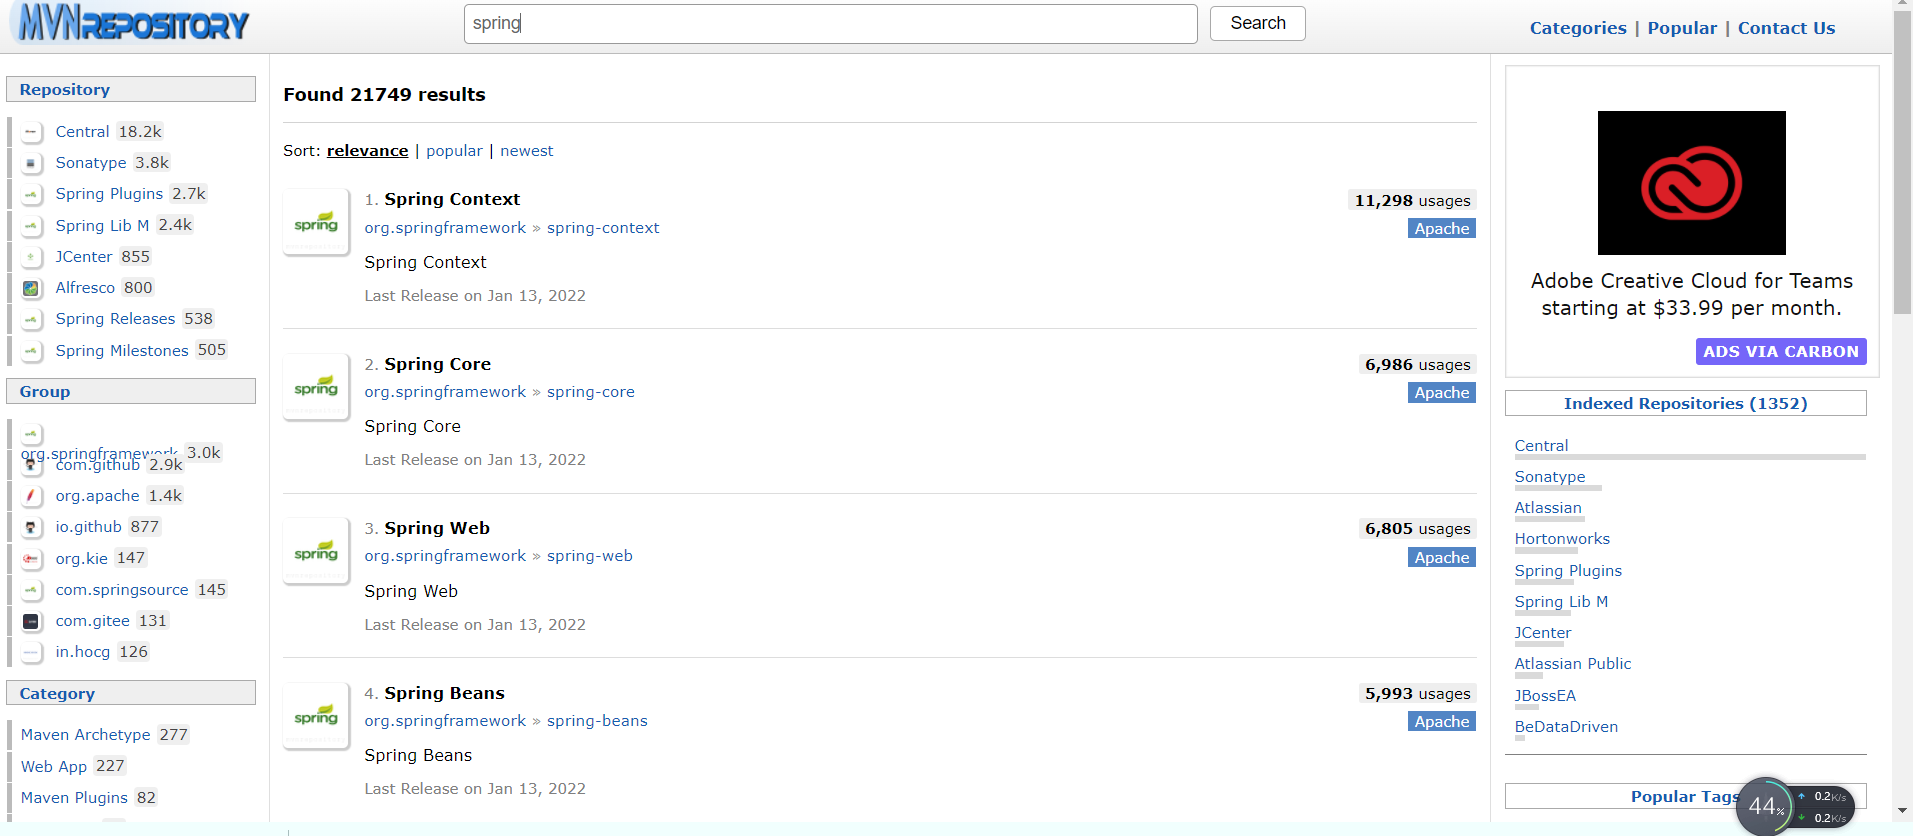Open the Popular menu link
This screenshot has width=1913, height=836.
(x=1682, y=28)
